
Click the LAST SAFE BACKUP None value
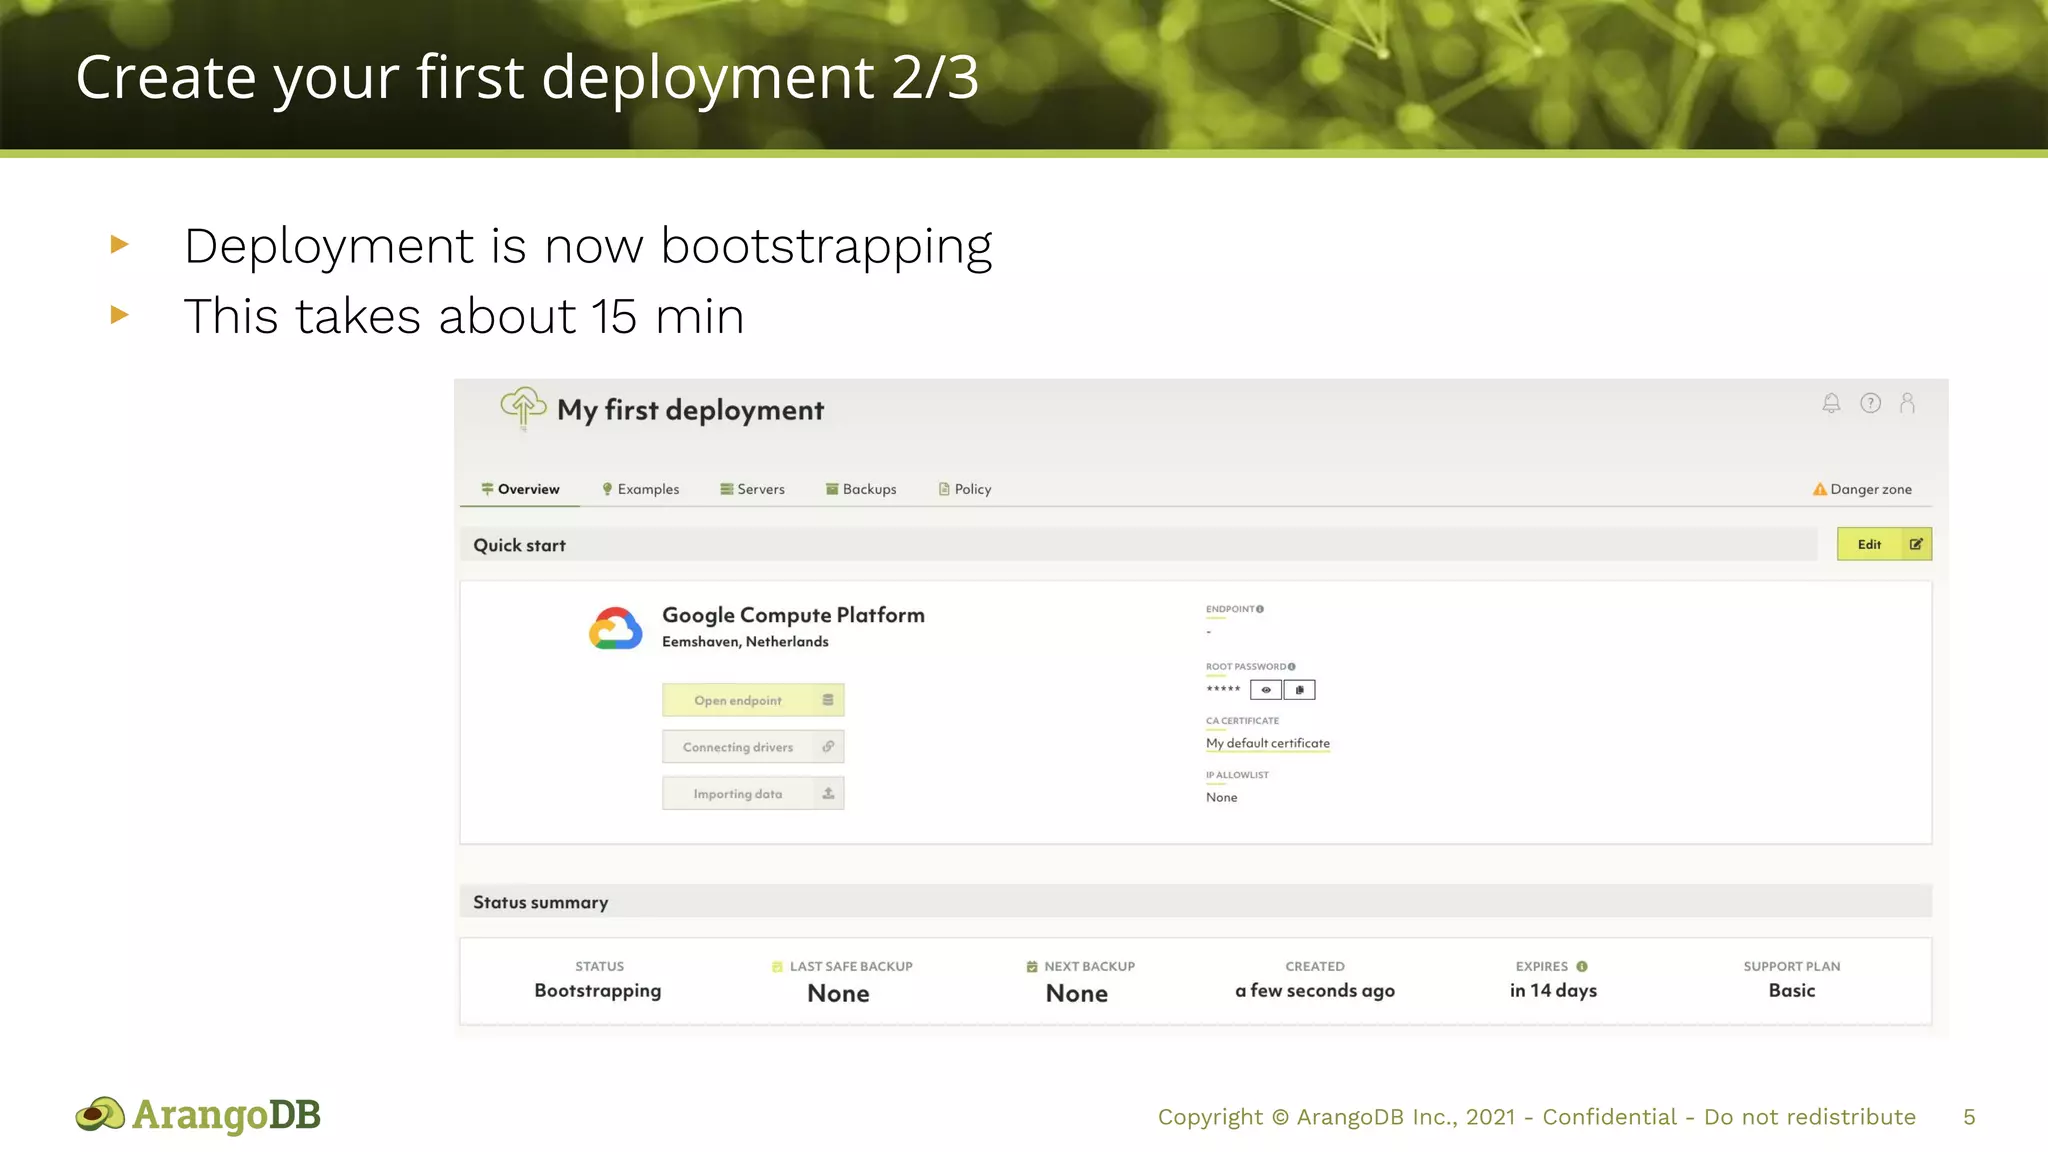(x=838, y=993)
